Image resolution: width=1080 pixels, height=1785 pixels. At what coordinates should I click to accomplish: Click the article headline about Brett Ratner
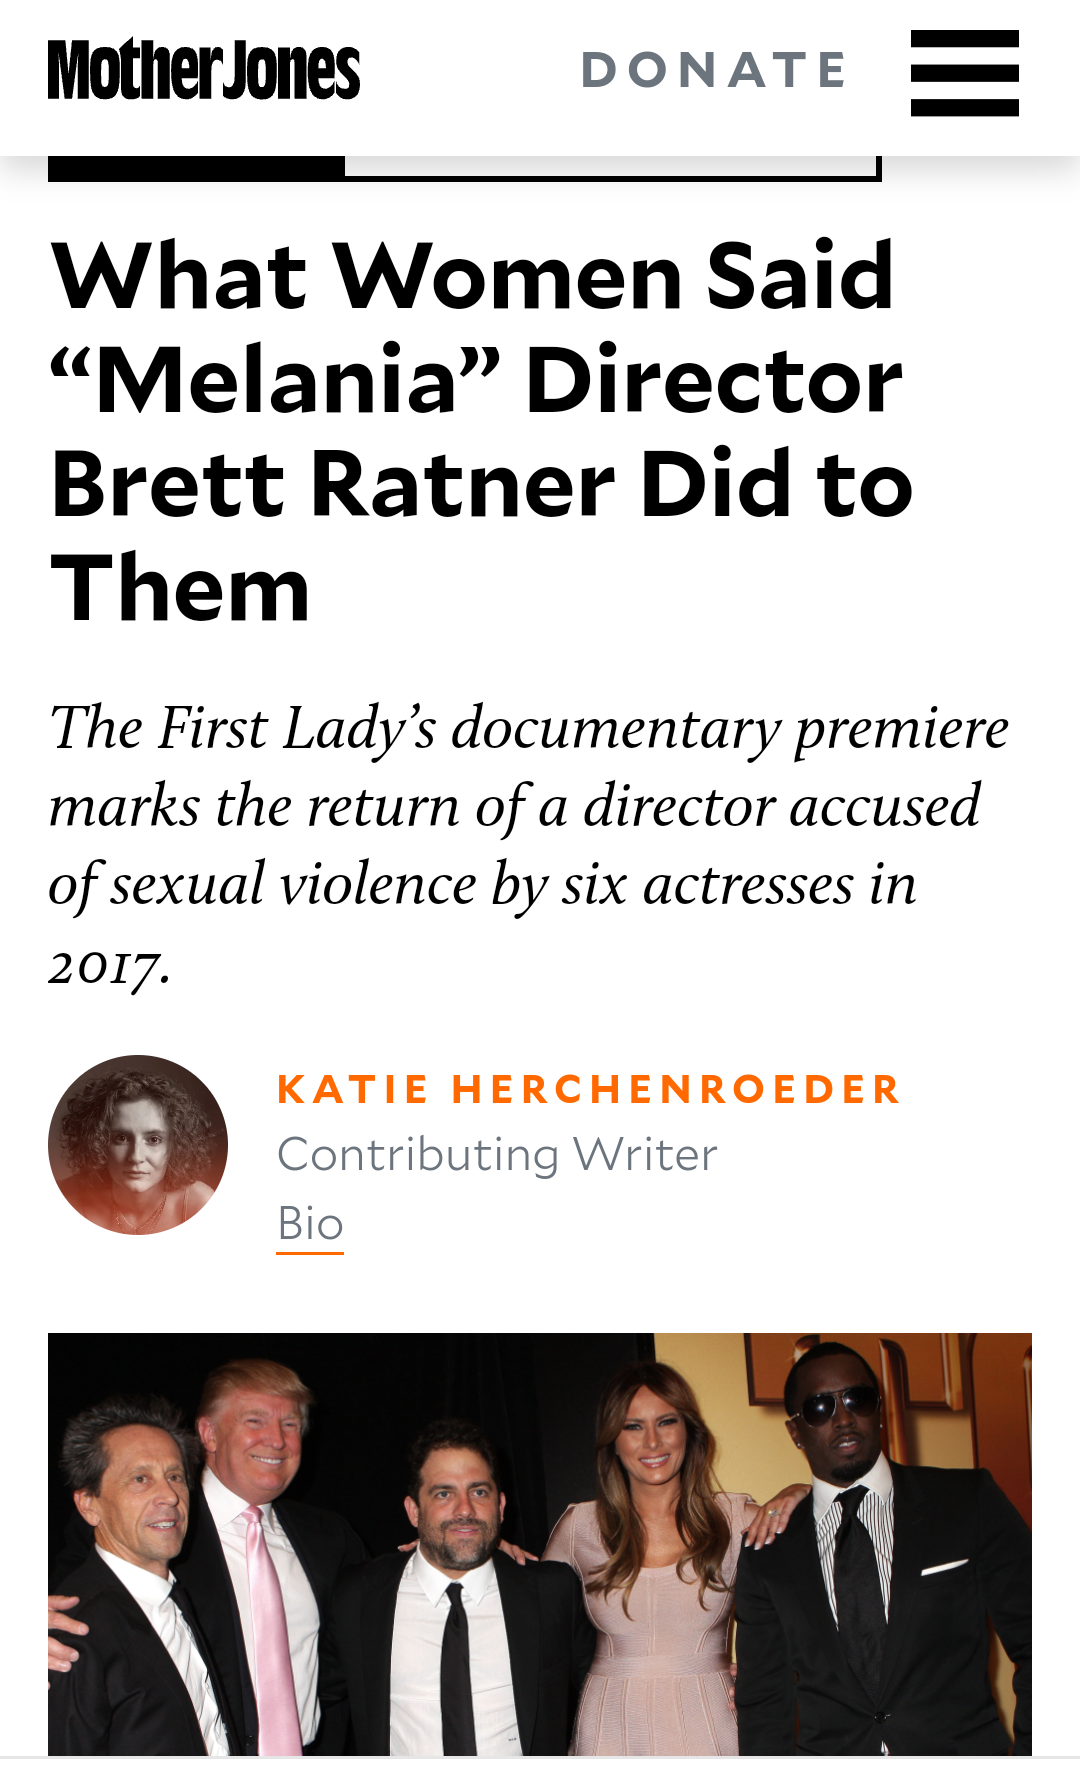[480, 430]
